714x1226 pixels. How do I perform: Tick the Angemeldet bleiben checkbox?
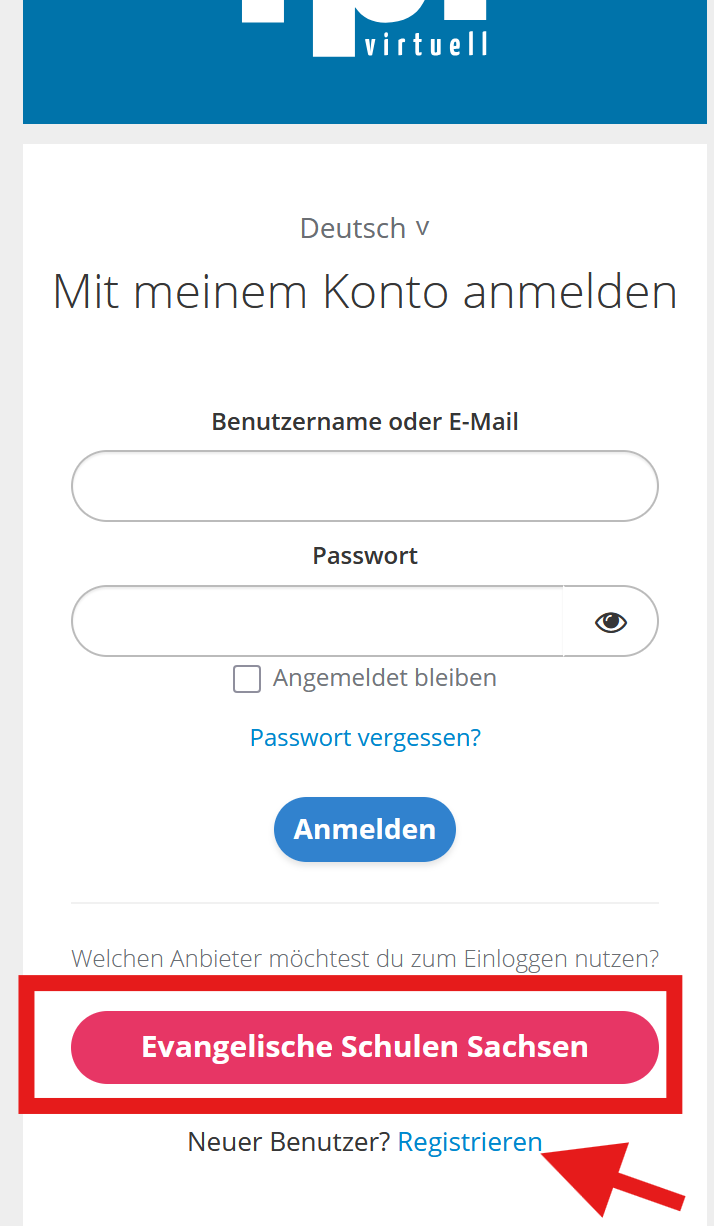point(247,679)
